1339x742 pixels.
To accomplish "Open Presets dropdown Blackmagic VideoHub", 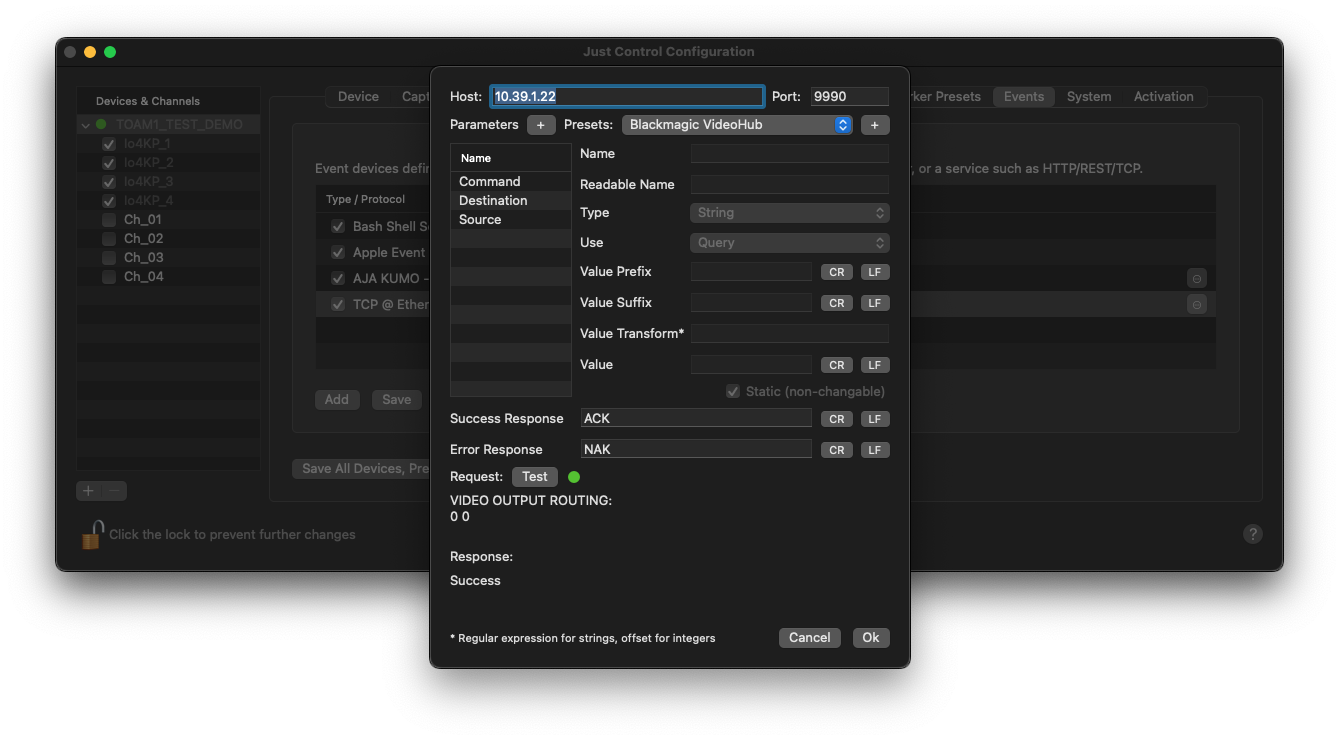I will pos(737,125).
